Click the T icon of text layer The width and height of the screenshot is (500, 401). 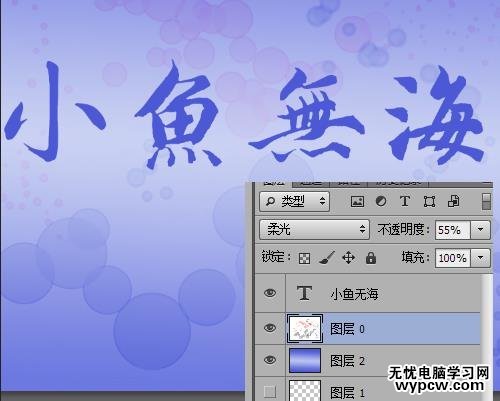coord(304,293)
